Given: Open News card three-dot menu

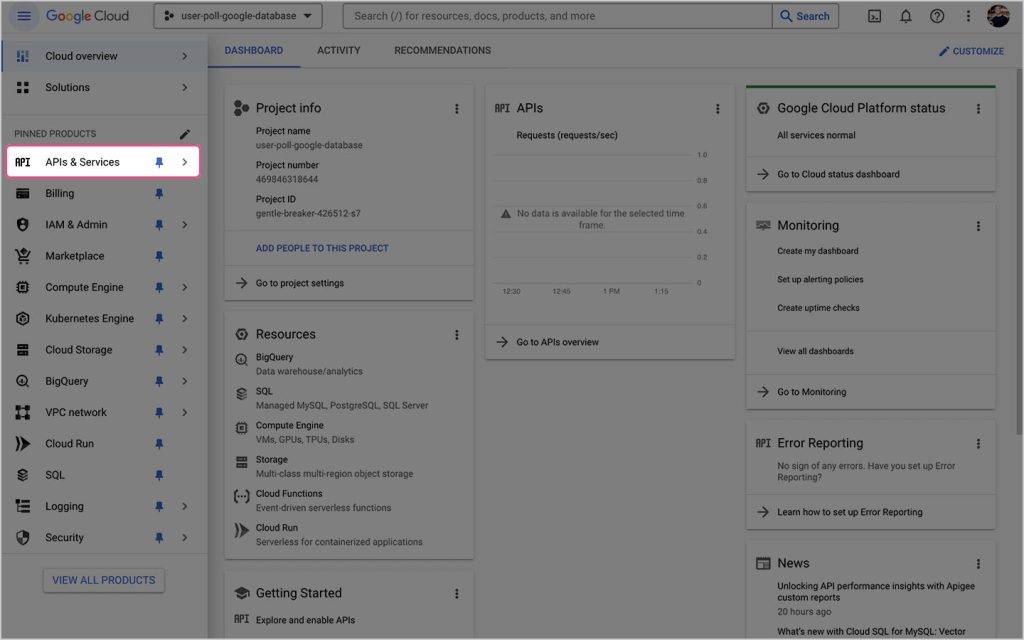Looking at the screenshot, I should pos(978,564).
